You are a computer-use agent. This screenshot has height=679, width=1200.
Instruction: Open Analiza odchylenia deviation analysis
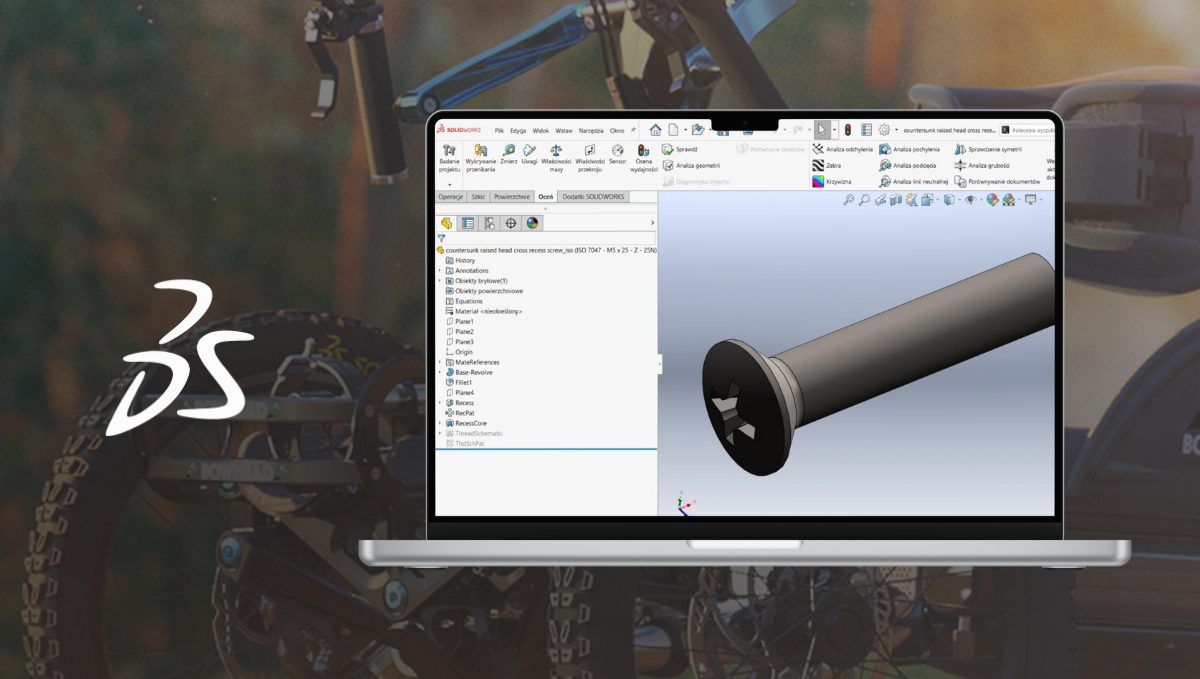click(x=842, y=149)
